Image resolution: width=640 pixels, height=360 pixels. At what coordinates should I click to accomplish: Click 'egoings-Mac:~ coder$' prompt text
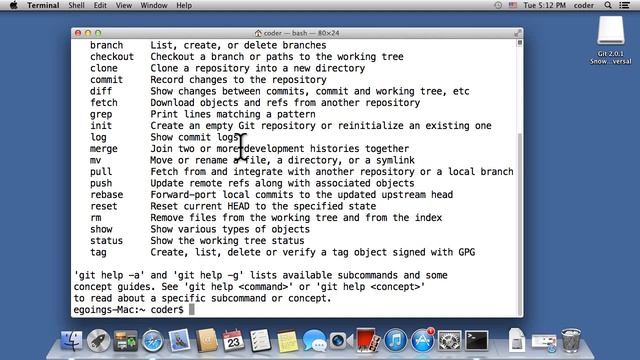click(x=129, y=310)
